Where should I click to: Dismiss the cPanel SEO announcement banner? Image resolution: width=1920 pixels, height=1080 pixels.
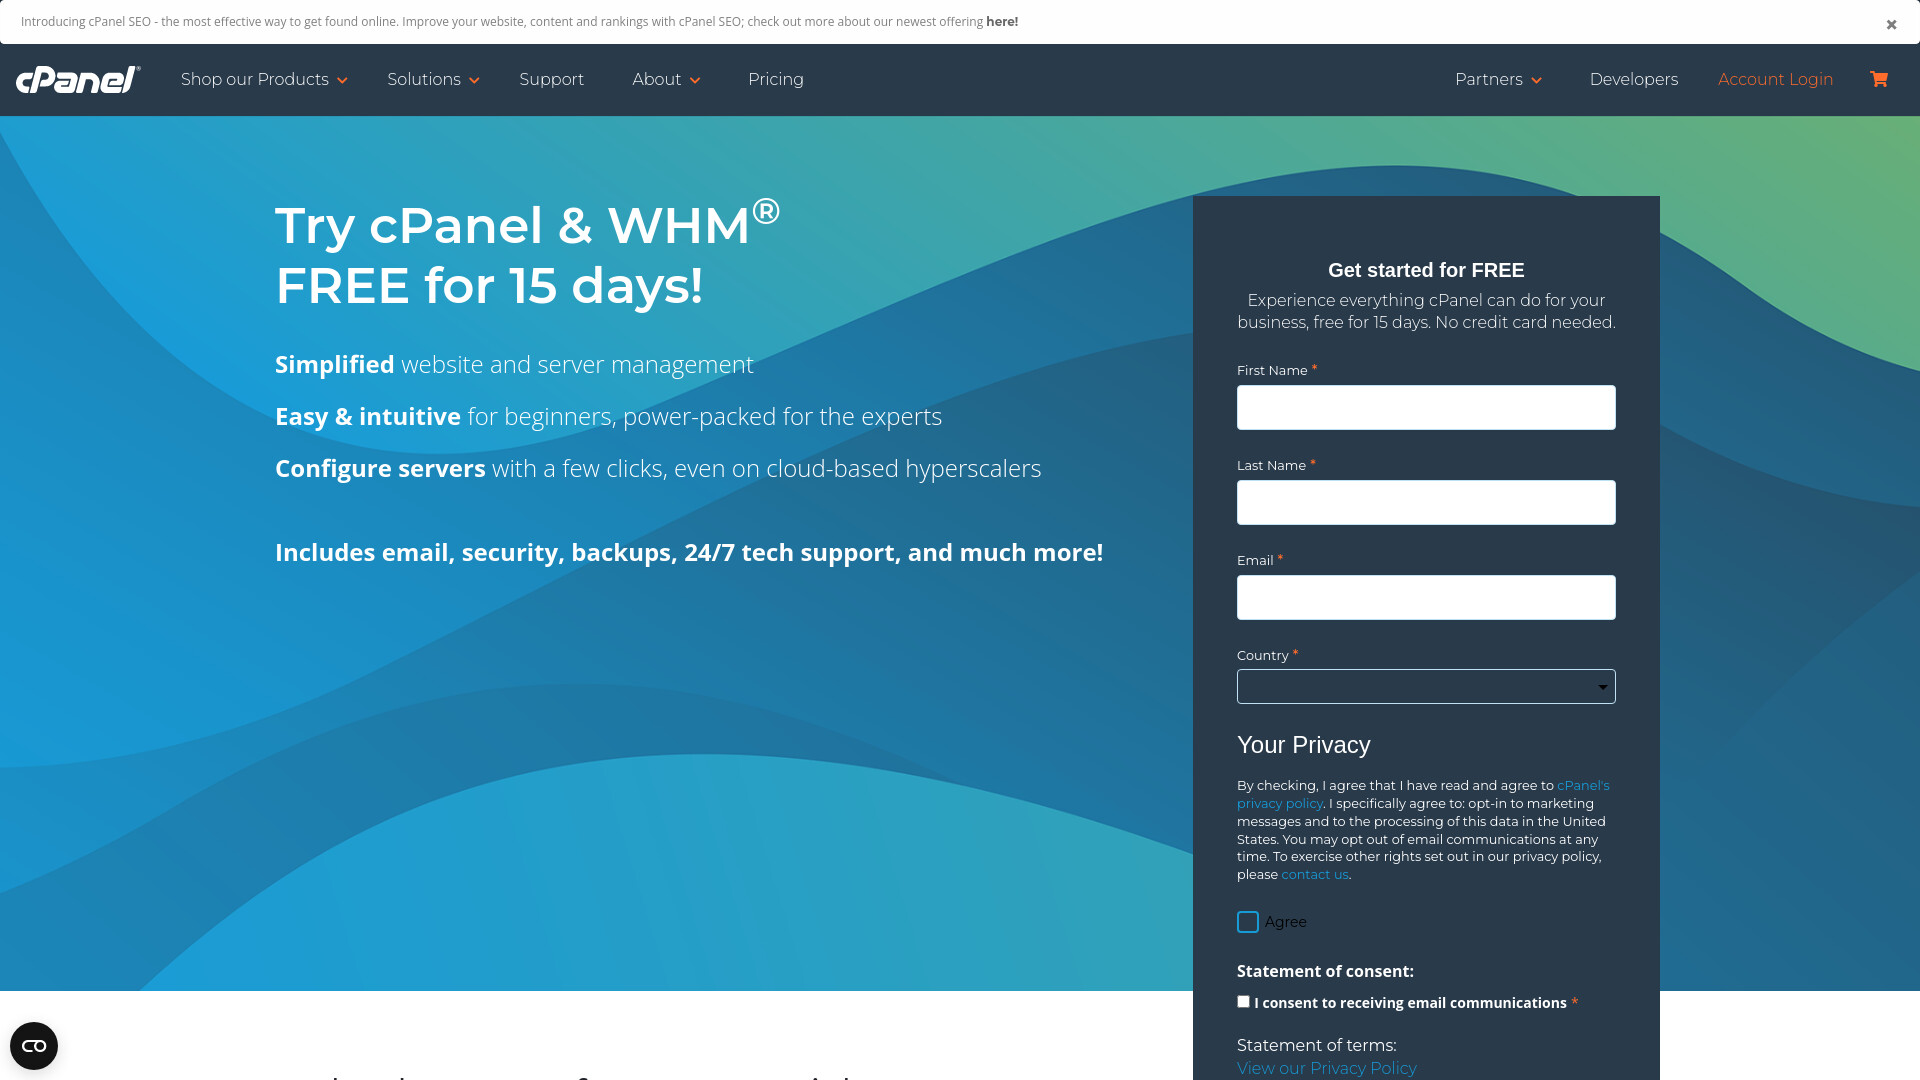point(1891,24)
